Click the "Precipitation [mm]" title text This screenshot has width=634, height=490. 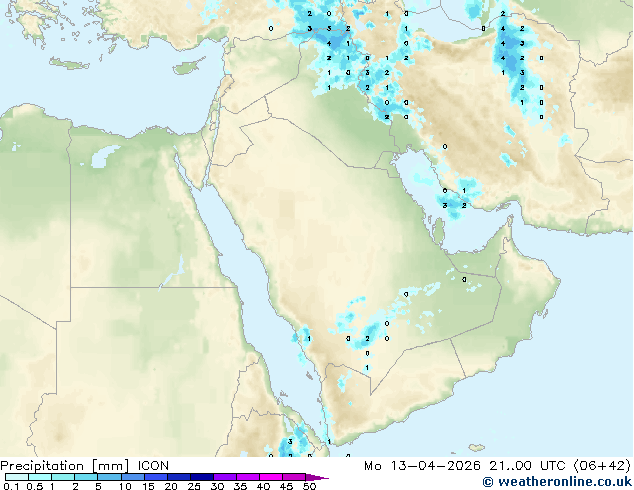(x=65, y=466)
